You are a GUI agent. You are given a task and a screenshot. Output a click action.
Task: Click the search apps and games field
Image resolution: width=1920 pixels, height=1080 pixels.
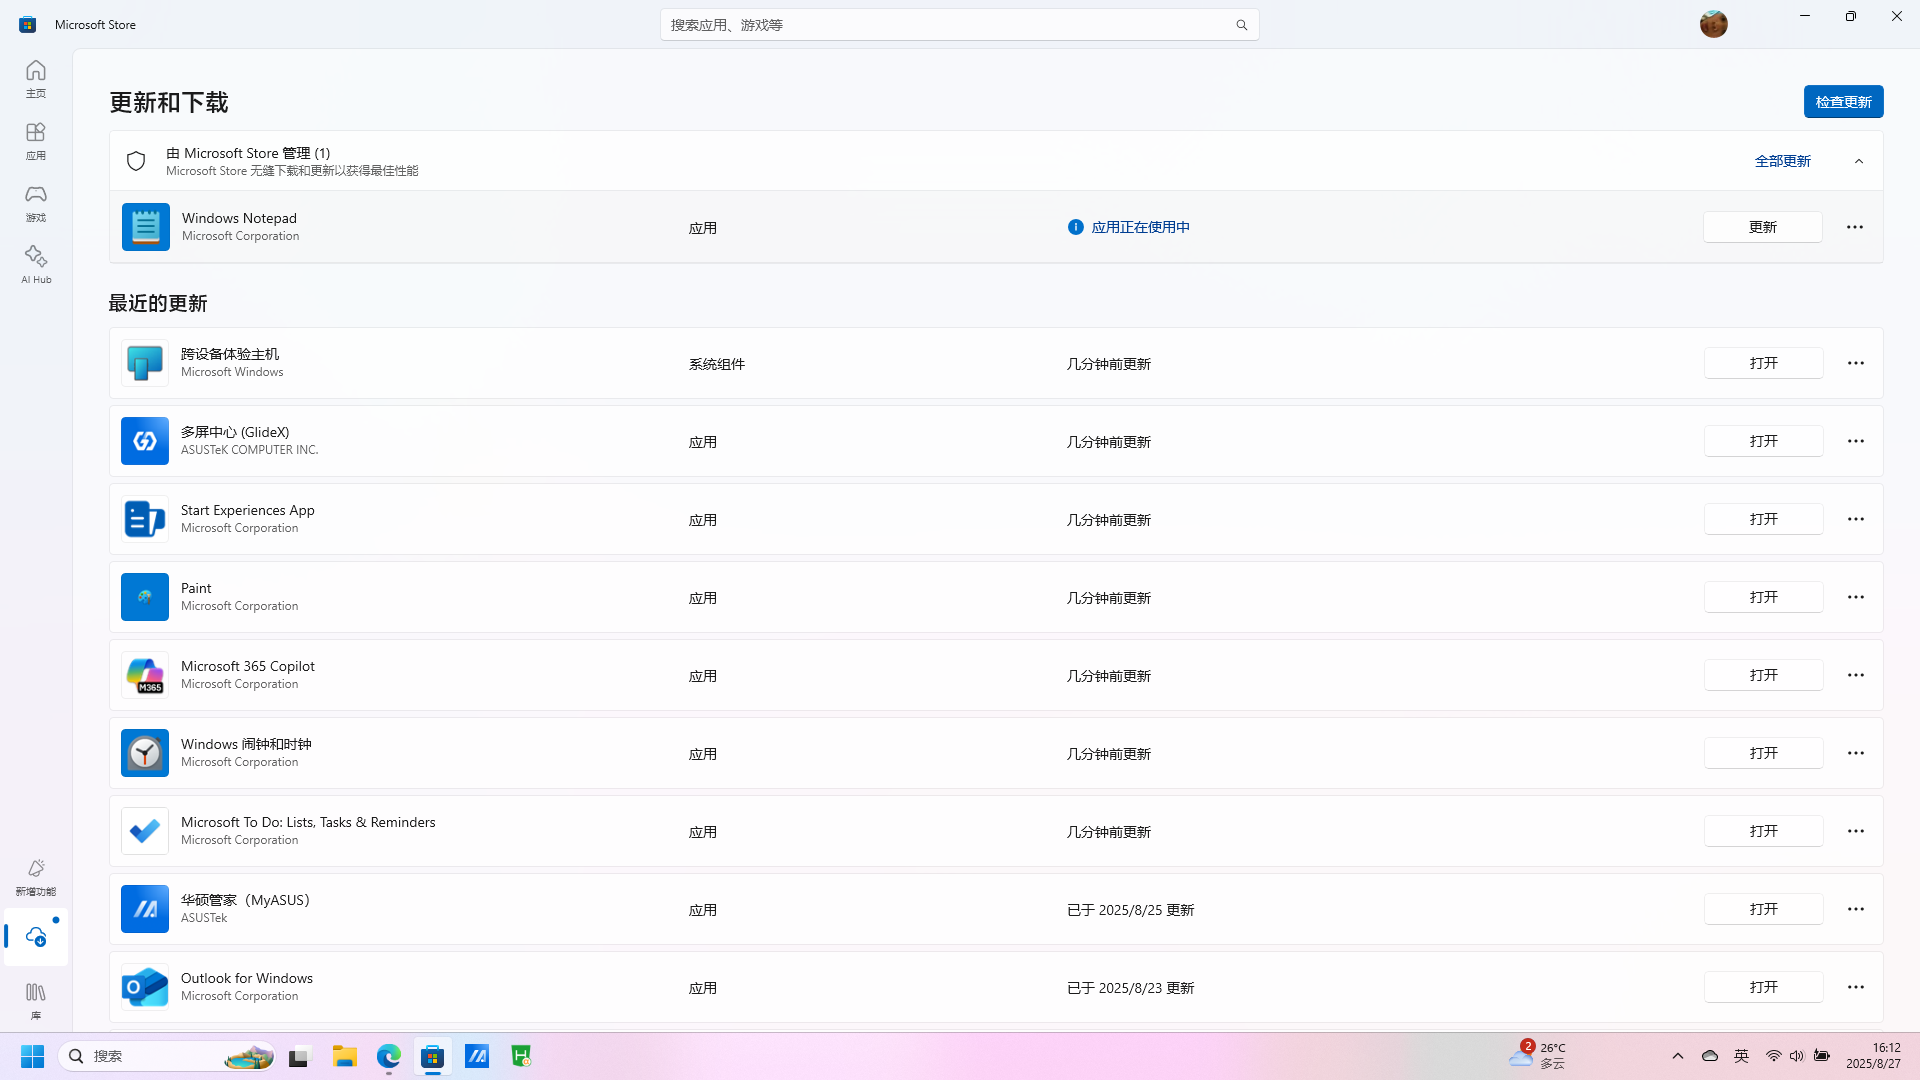(950, 25)
